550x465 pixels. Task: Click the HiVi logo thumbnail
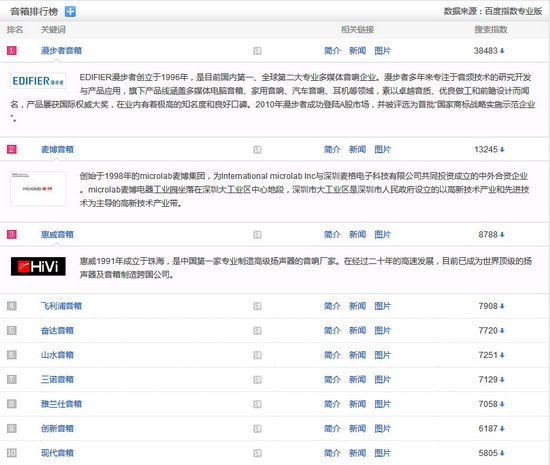(x=38, y=267)
